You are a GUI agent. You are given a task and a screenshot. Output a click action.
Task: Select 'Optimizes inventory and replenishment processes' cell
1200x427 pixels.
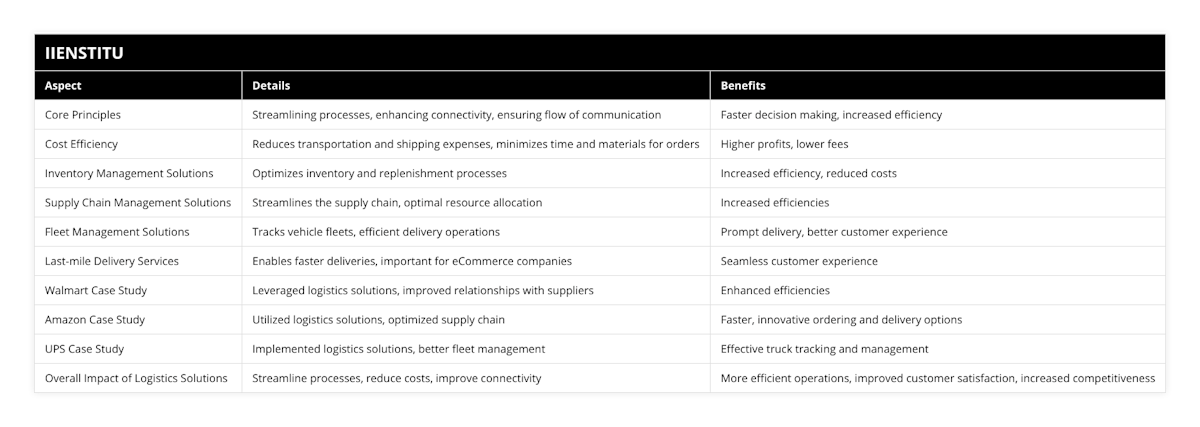379,173
